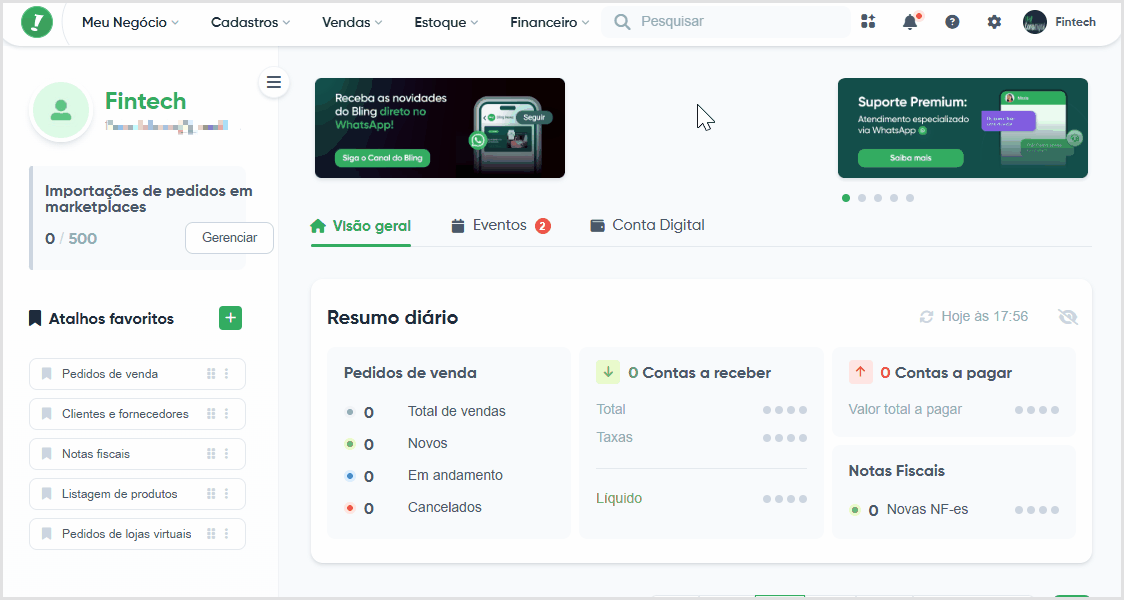Open the notifications bell
Image resolution: width=1124 pixels, height=600 pixels.
coord(910,22)
